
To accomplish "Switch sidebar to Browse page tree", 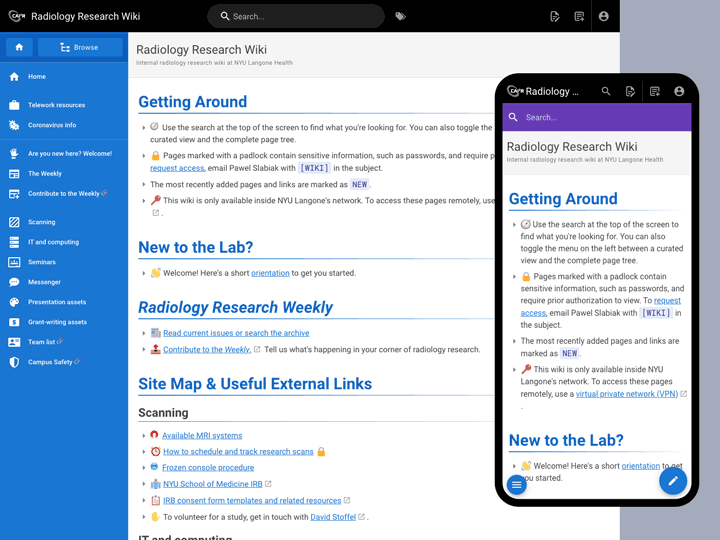I will click(80, 47).
